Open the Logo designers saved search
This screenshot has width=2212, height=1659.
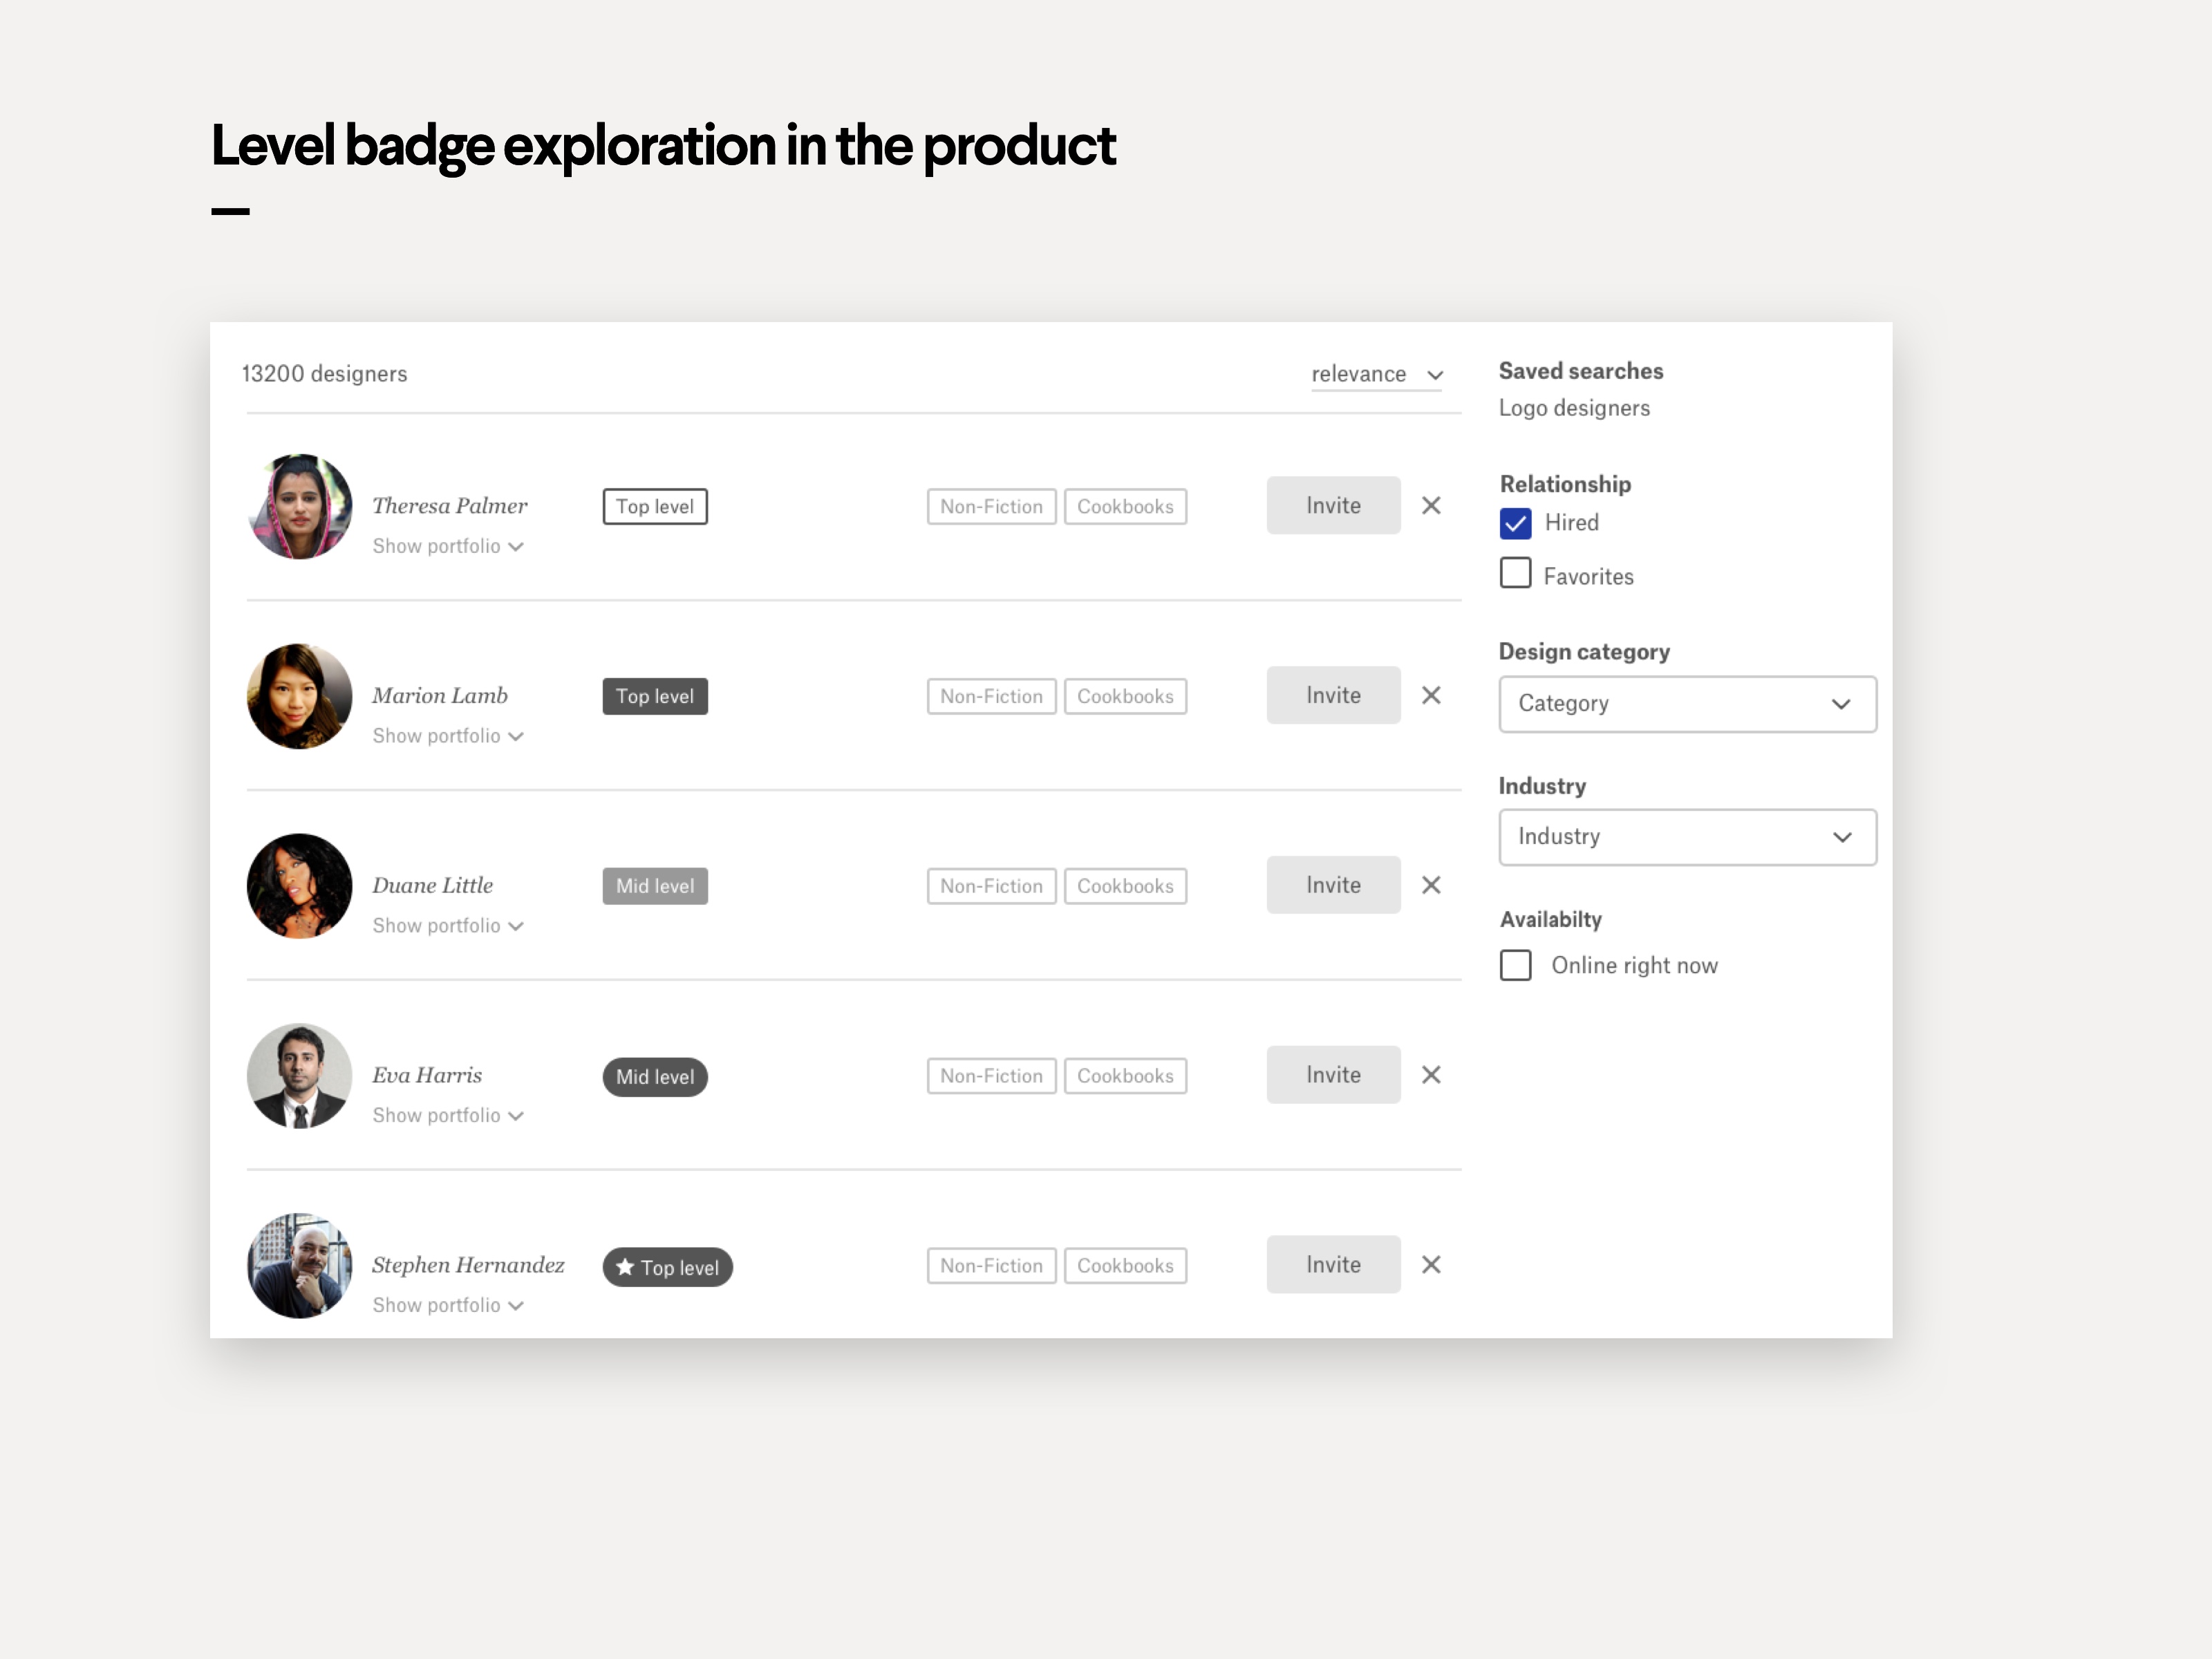1574,409
